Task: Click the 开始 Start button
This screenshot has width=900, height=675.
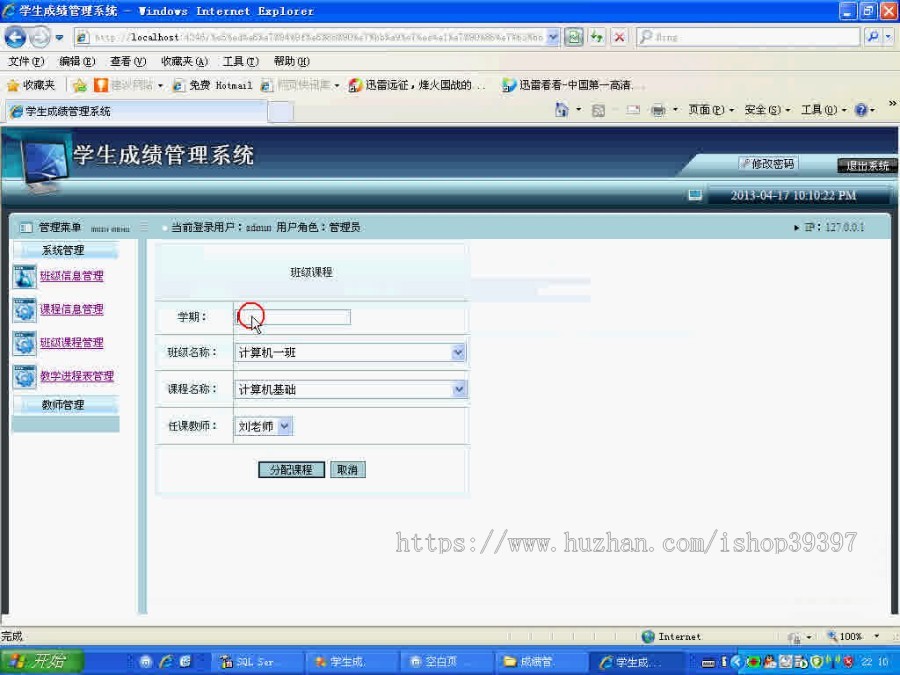Action: point(41,662)
